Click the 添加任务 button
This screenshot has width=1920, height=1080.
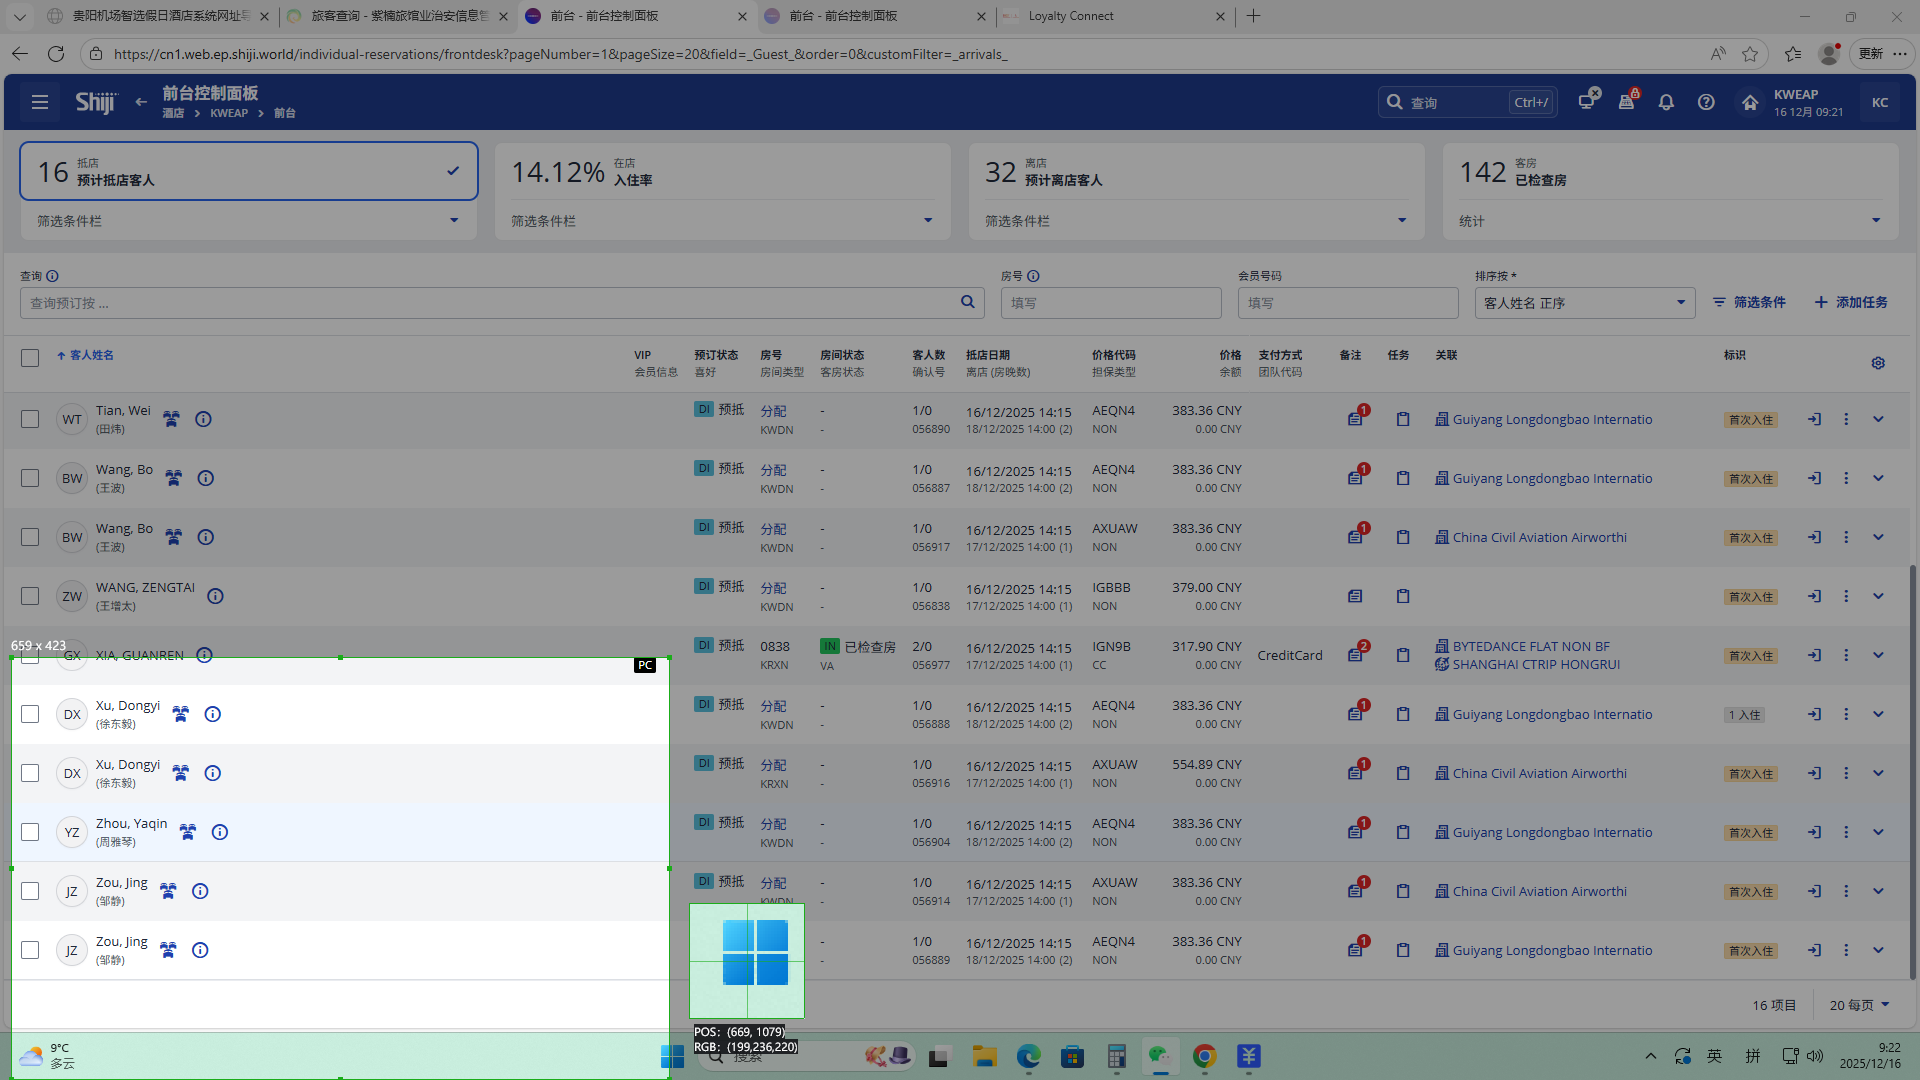pyautogui.click(x=1851, y=302)
